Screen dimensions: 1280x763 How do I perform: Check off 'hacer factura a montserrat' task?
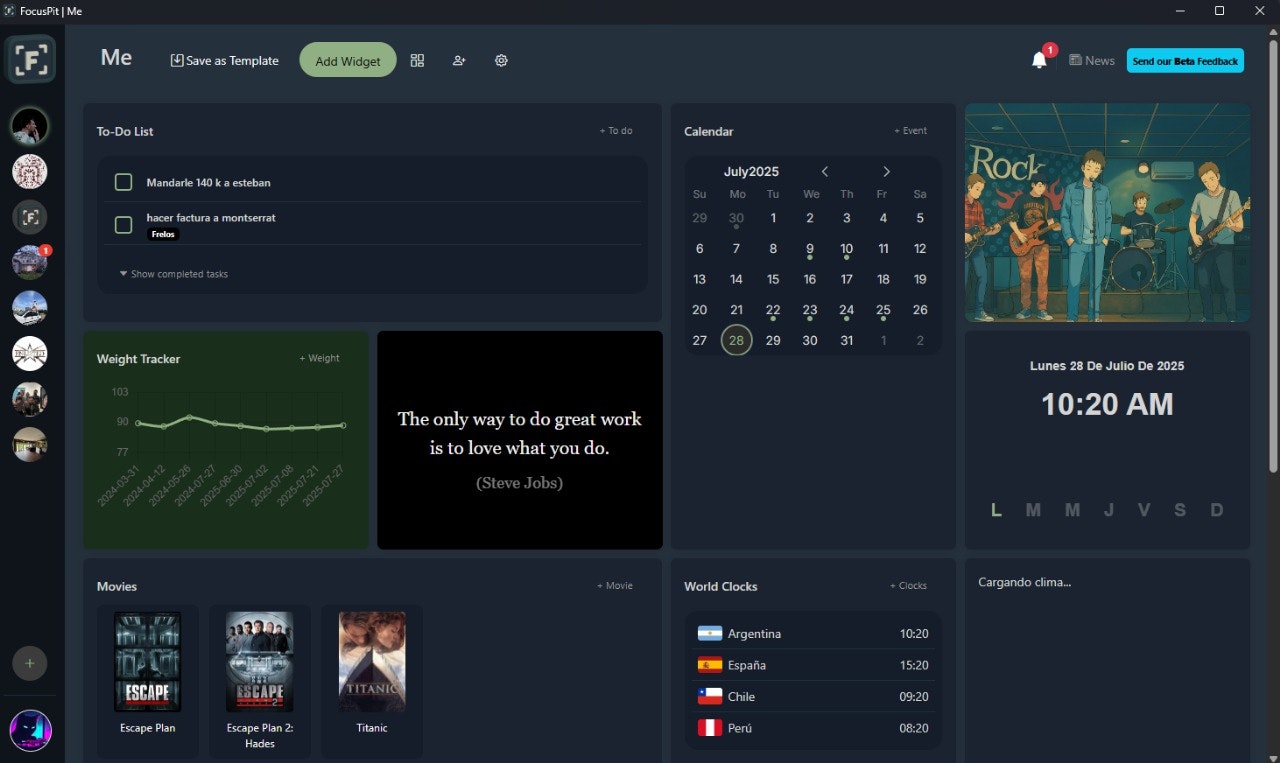[124, 225]
